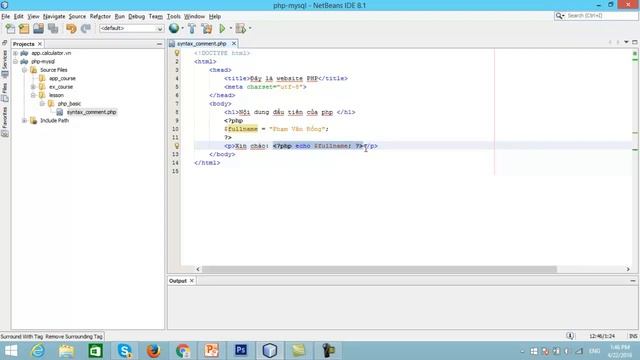Screen dimensions: 640x360
Task: Show opened documents list arrow
Action: tap(626, 42)
